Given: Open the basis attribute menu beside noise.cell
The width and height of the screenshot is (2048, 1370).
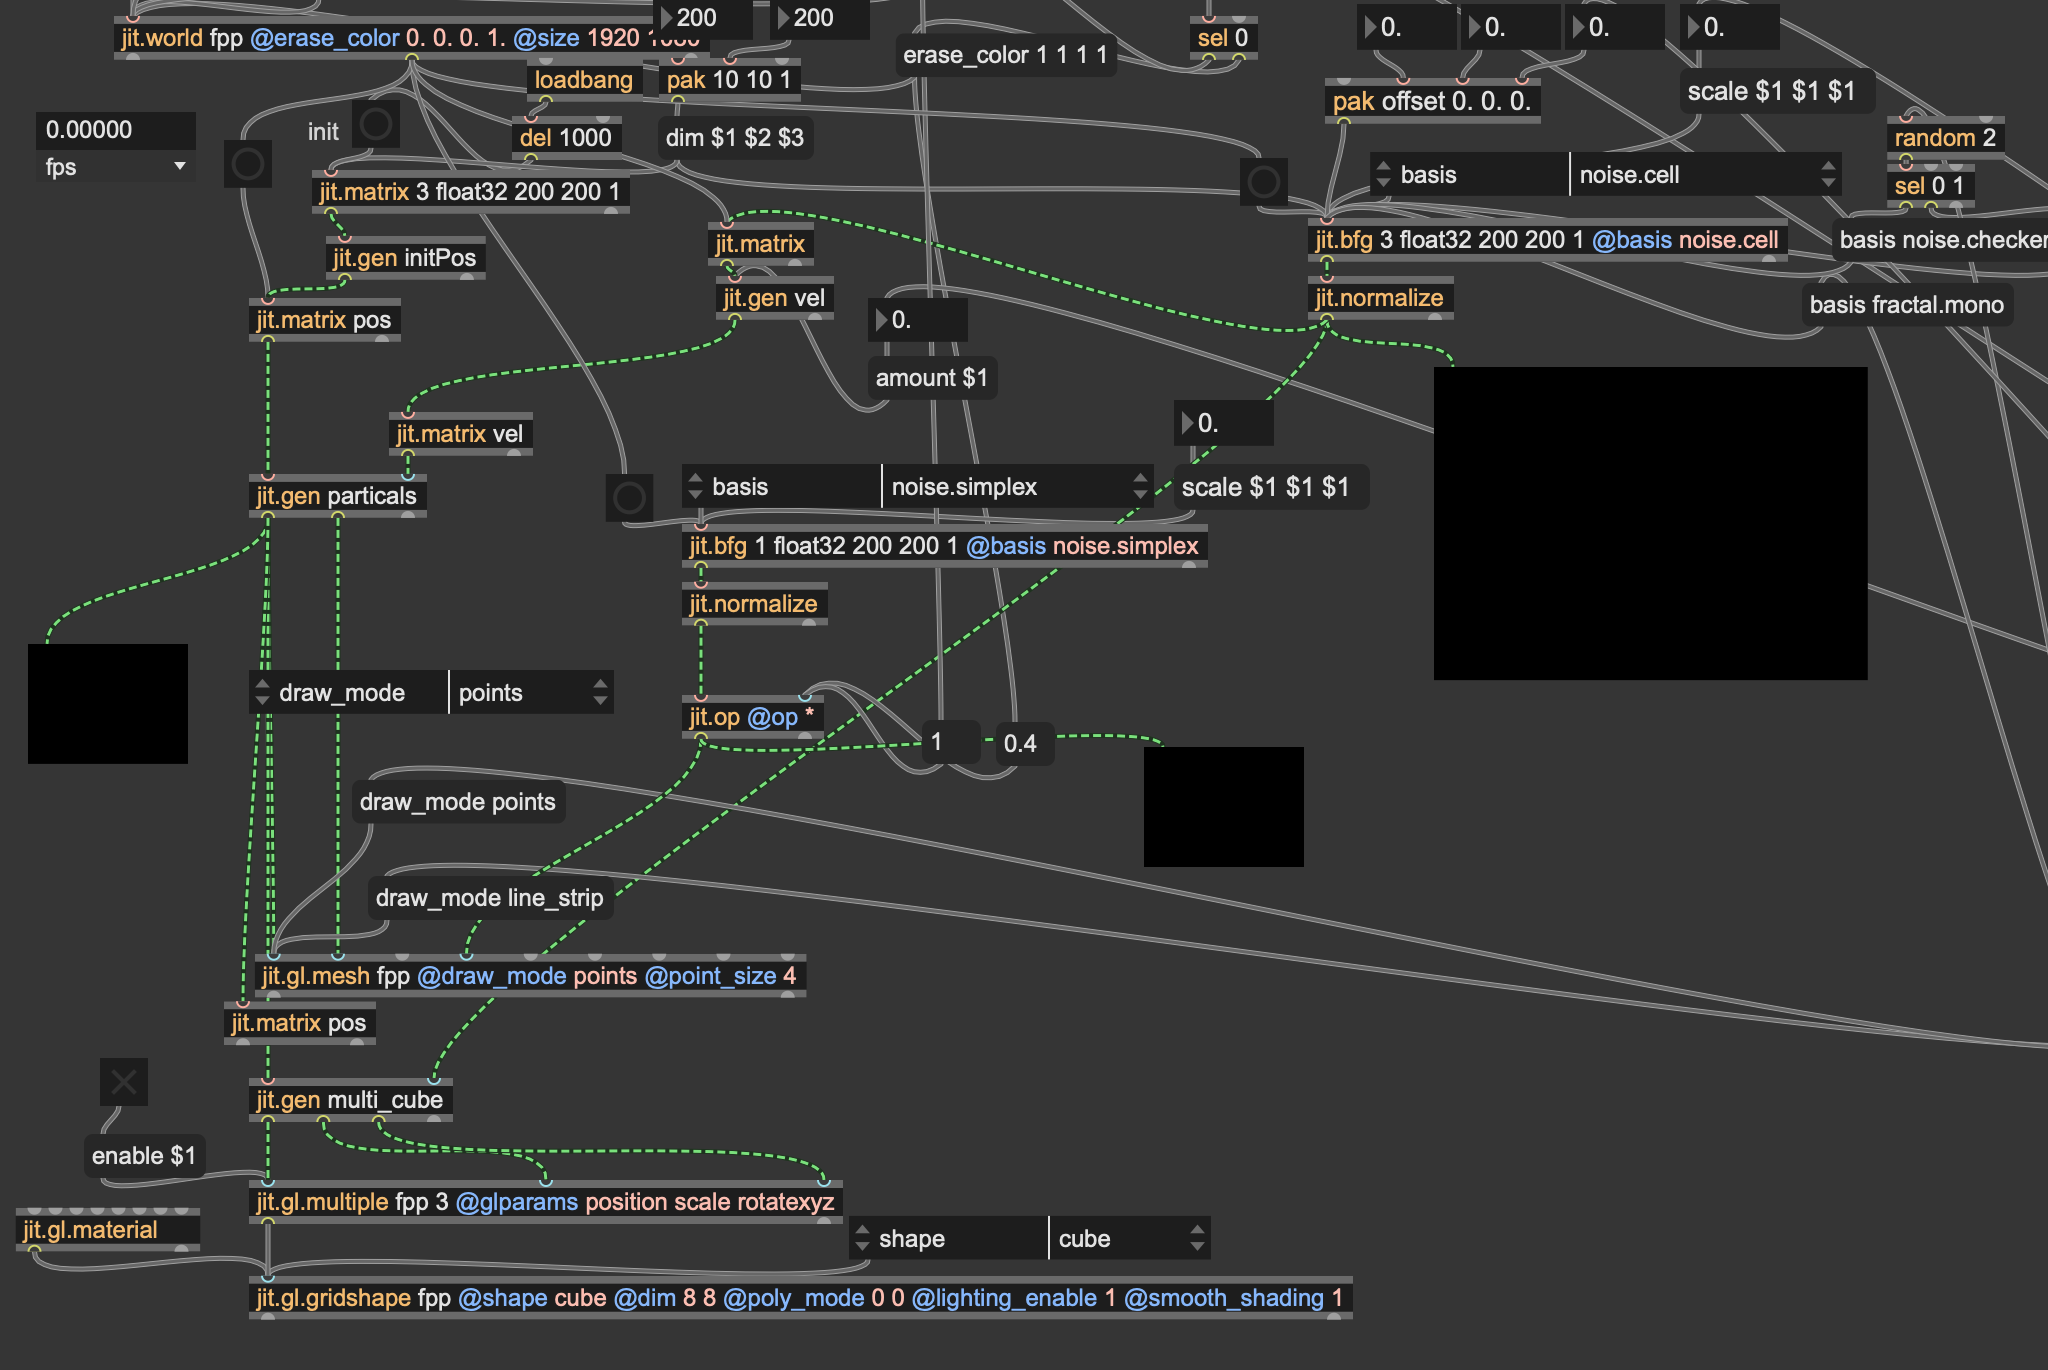Looking at the screenshot, I should [x=1470, y=175].
